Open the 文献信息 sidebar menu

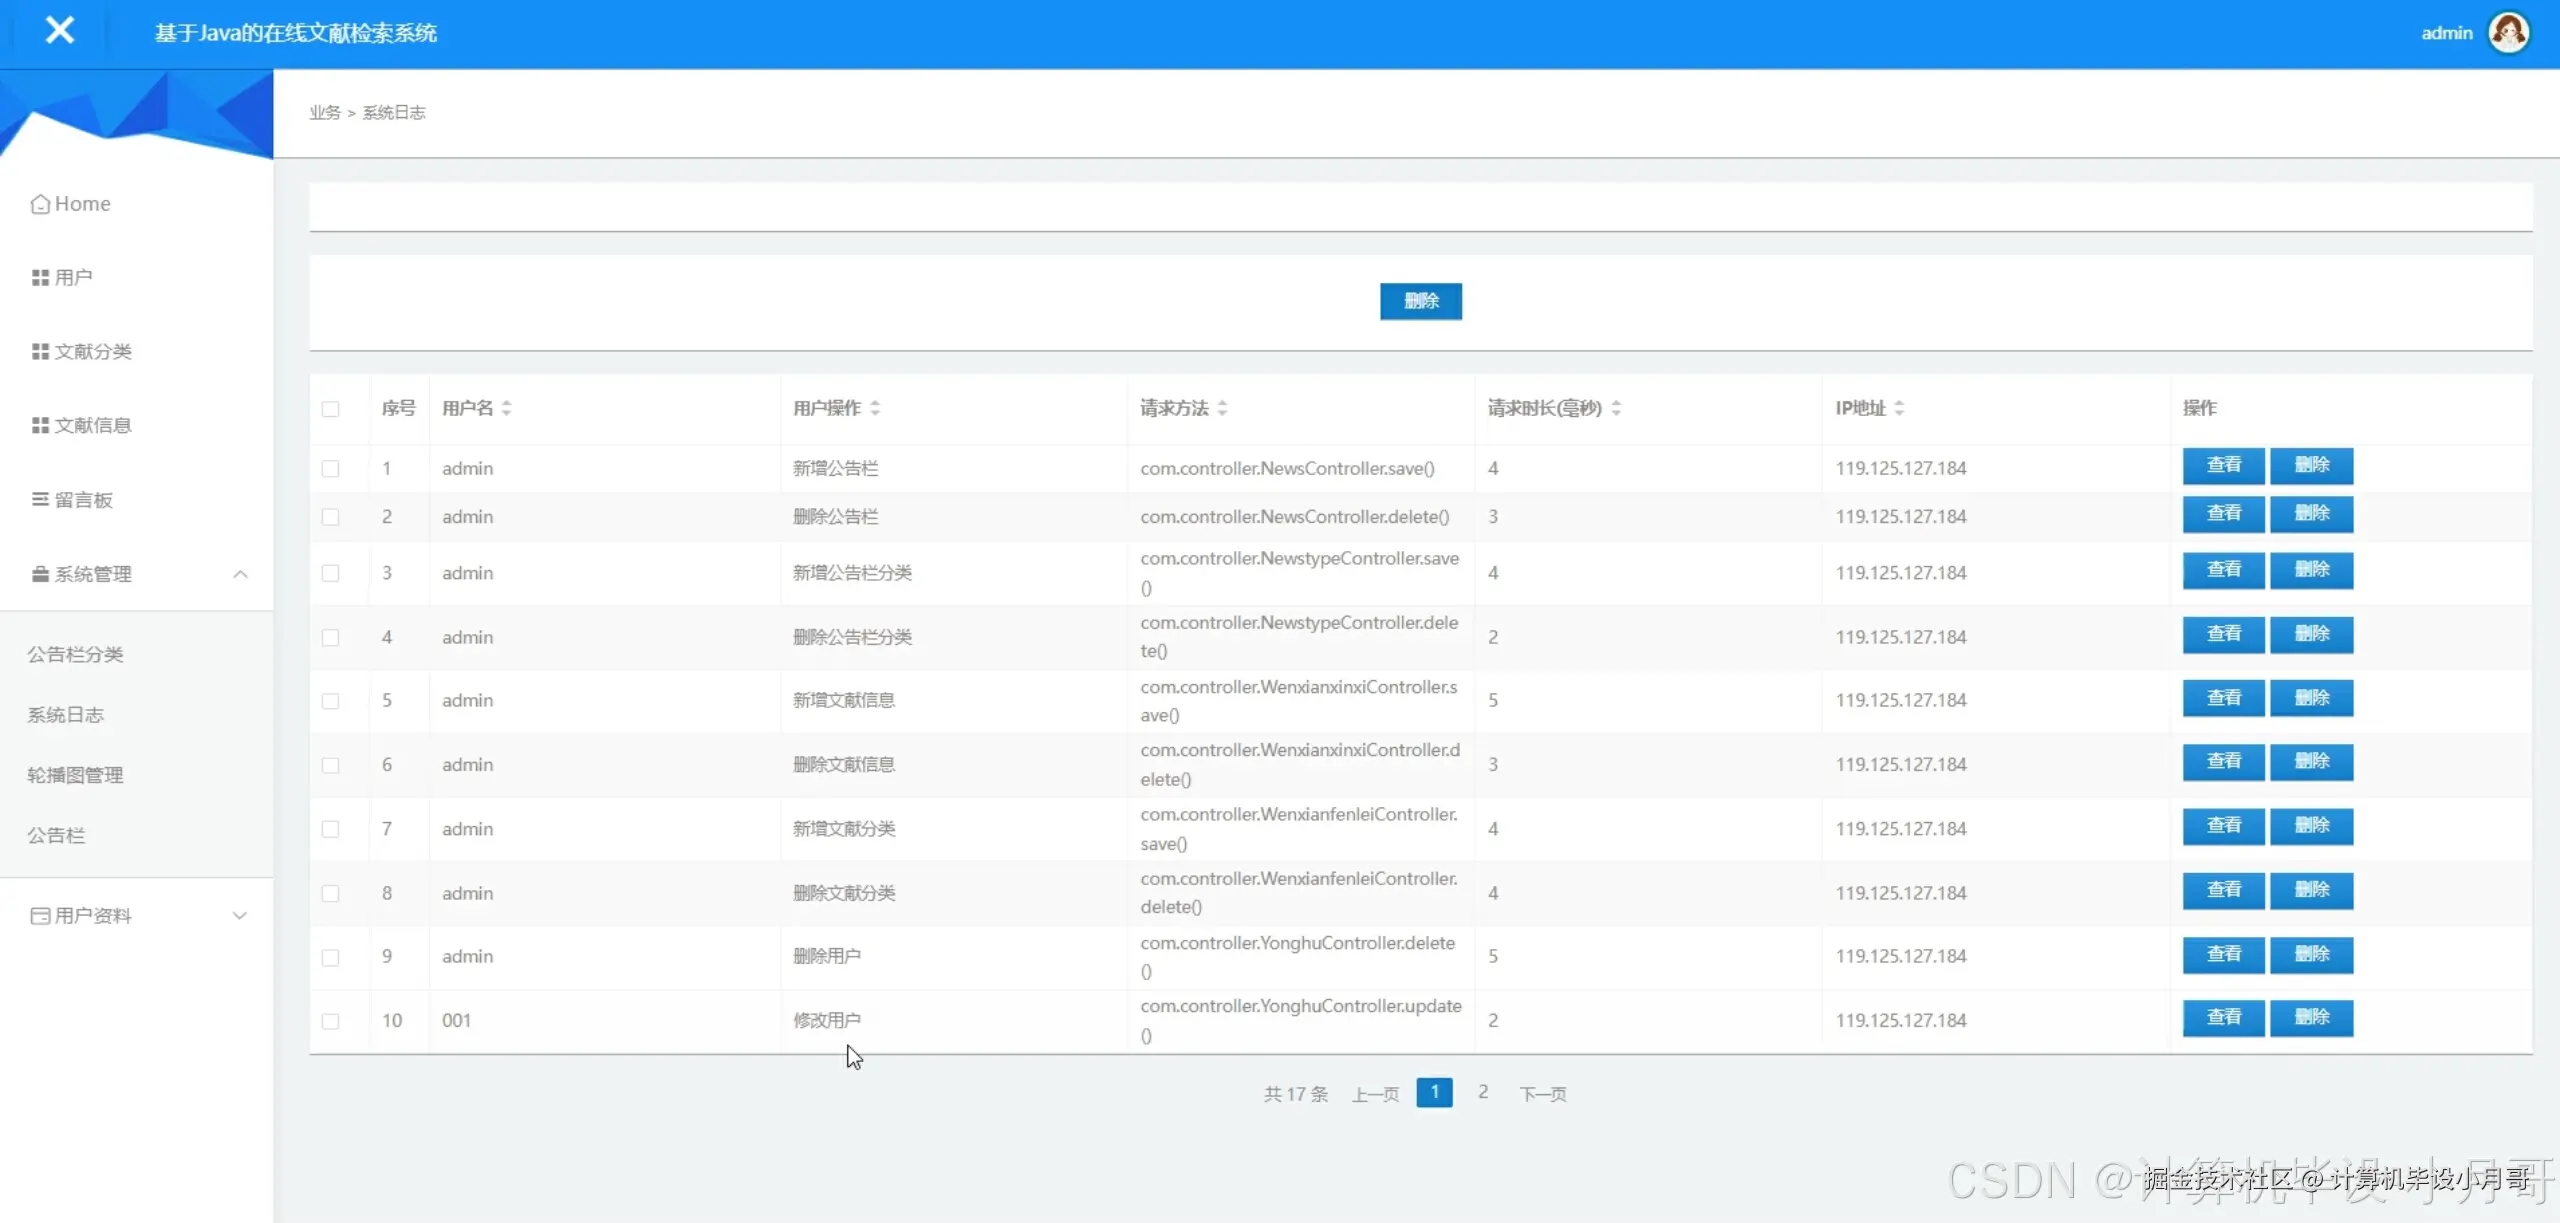click(x=82, y=426)
